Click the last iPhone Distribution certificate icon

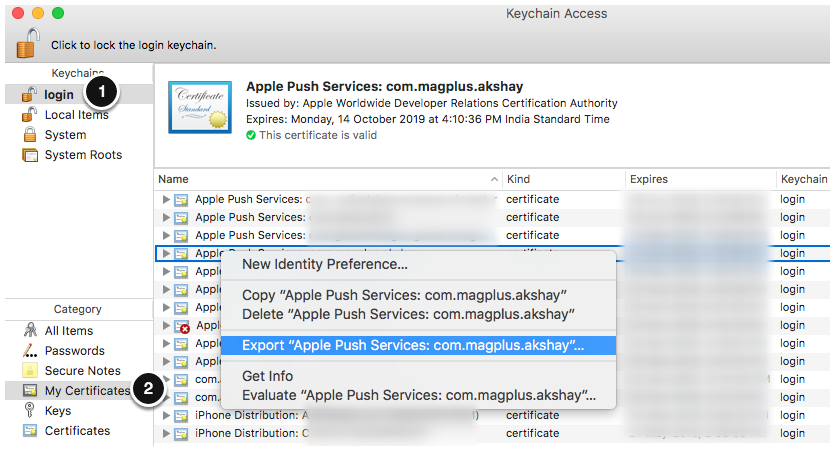pos(182,434)
